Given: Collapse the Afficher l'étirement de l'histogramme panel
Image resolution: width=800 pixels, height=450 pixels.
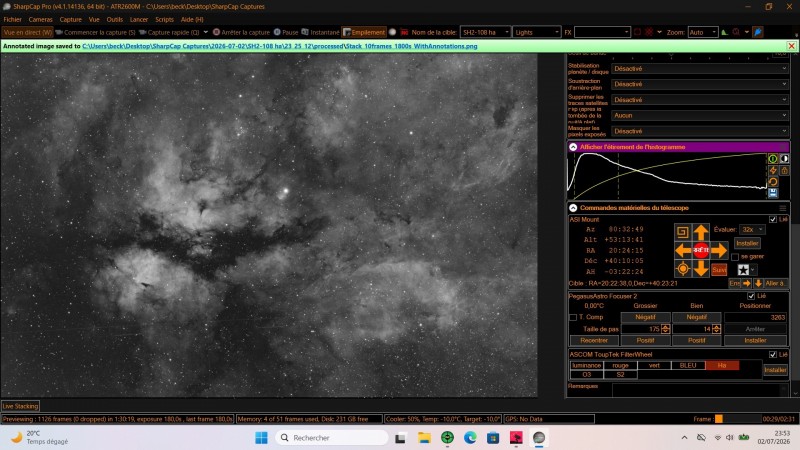Looking at the screenshot, I should pos(573,147).
